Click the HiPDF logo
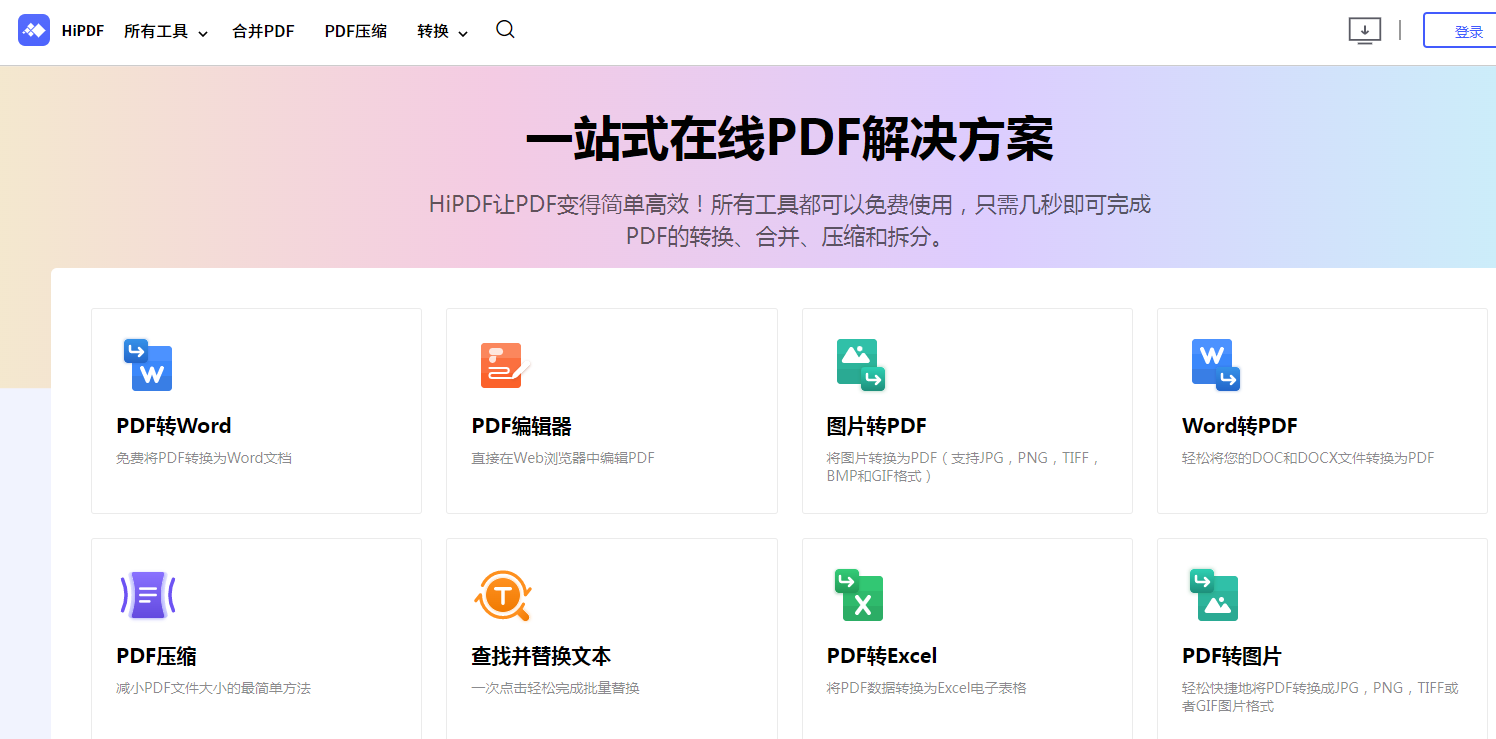This screenshot has width=1496, height=739. point(62,30)
